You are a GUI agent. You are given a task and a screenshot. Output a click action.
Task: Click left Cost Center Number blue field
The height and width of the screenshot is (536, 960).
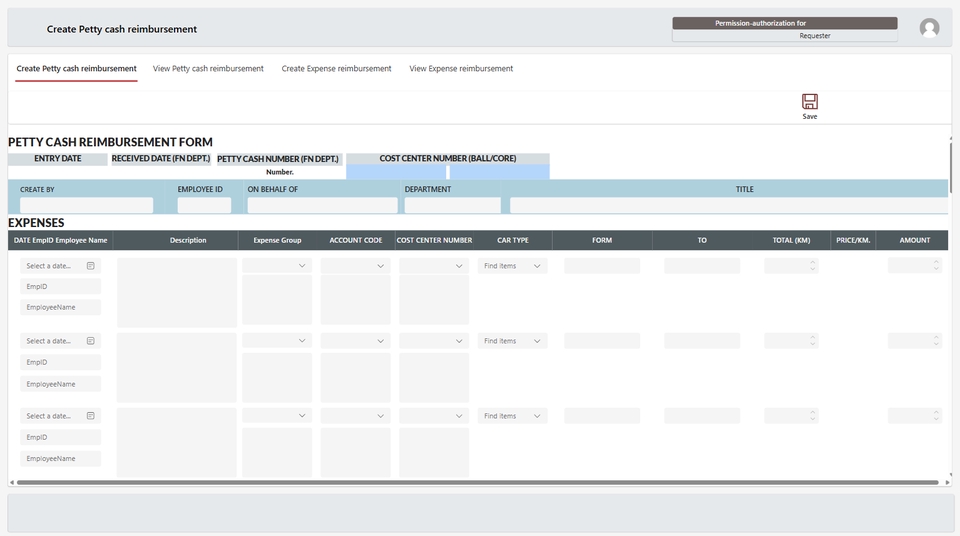(x=396, y=172)
